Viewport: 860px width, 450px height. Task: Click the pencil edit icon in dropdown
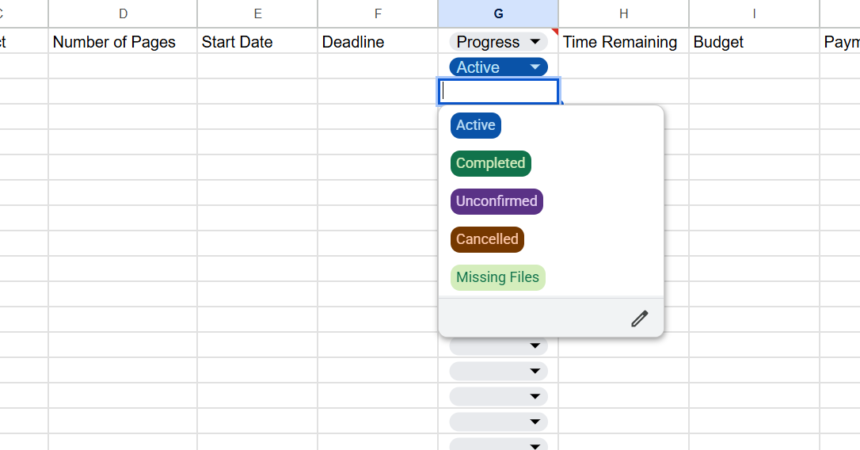pyautogui.click(x=640, y=319)
